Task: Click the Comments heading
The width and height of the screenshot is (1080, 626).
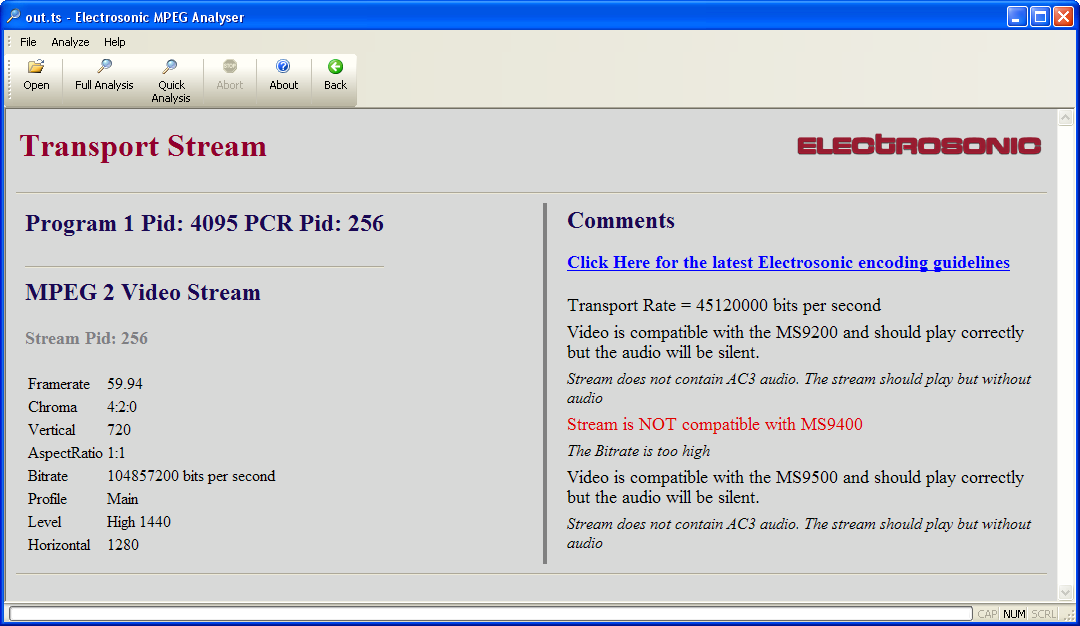Action: coord(621,220)
